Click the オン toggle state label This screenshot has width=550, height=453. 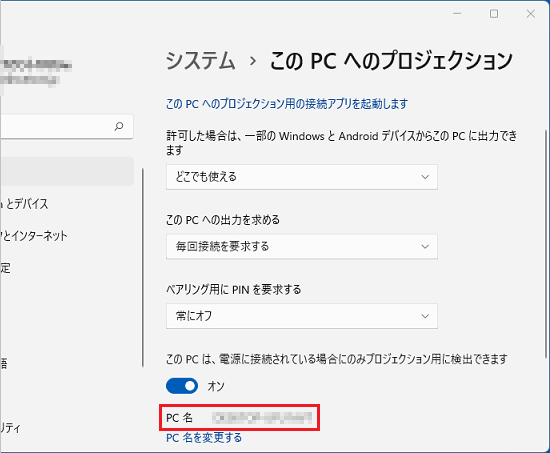point(216,386)
